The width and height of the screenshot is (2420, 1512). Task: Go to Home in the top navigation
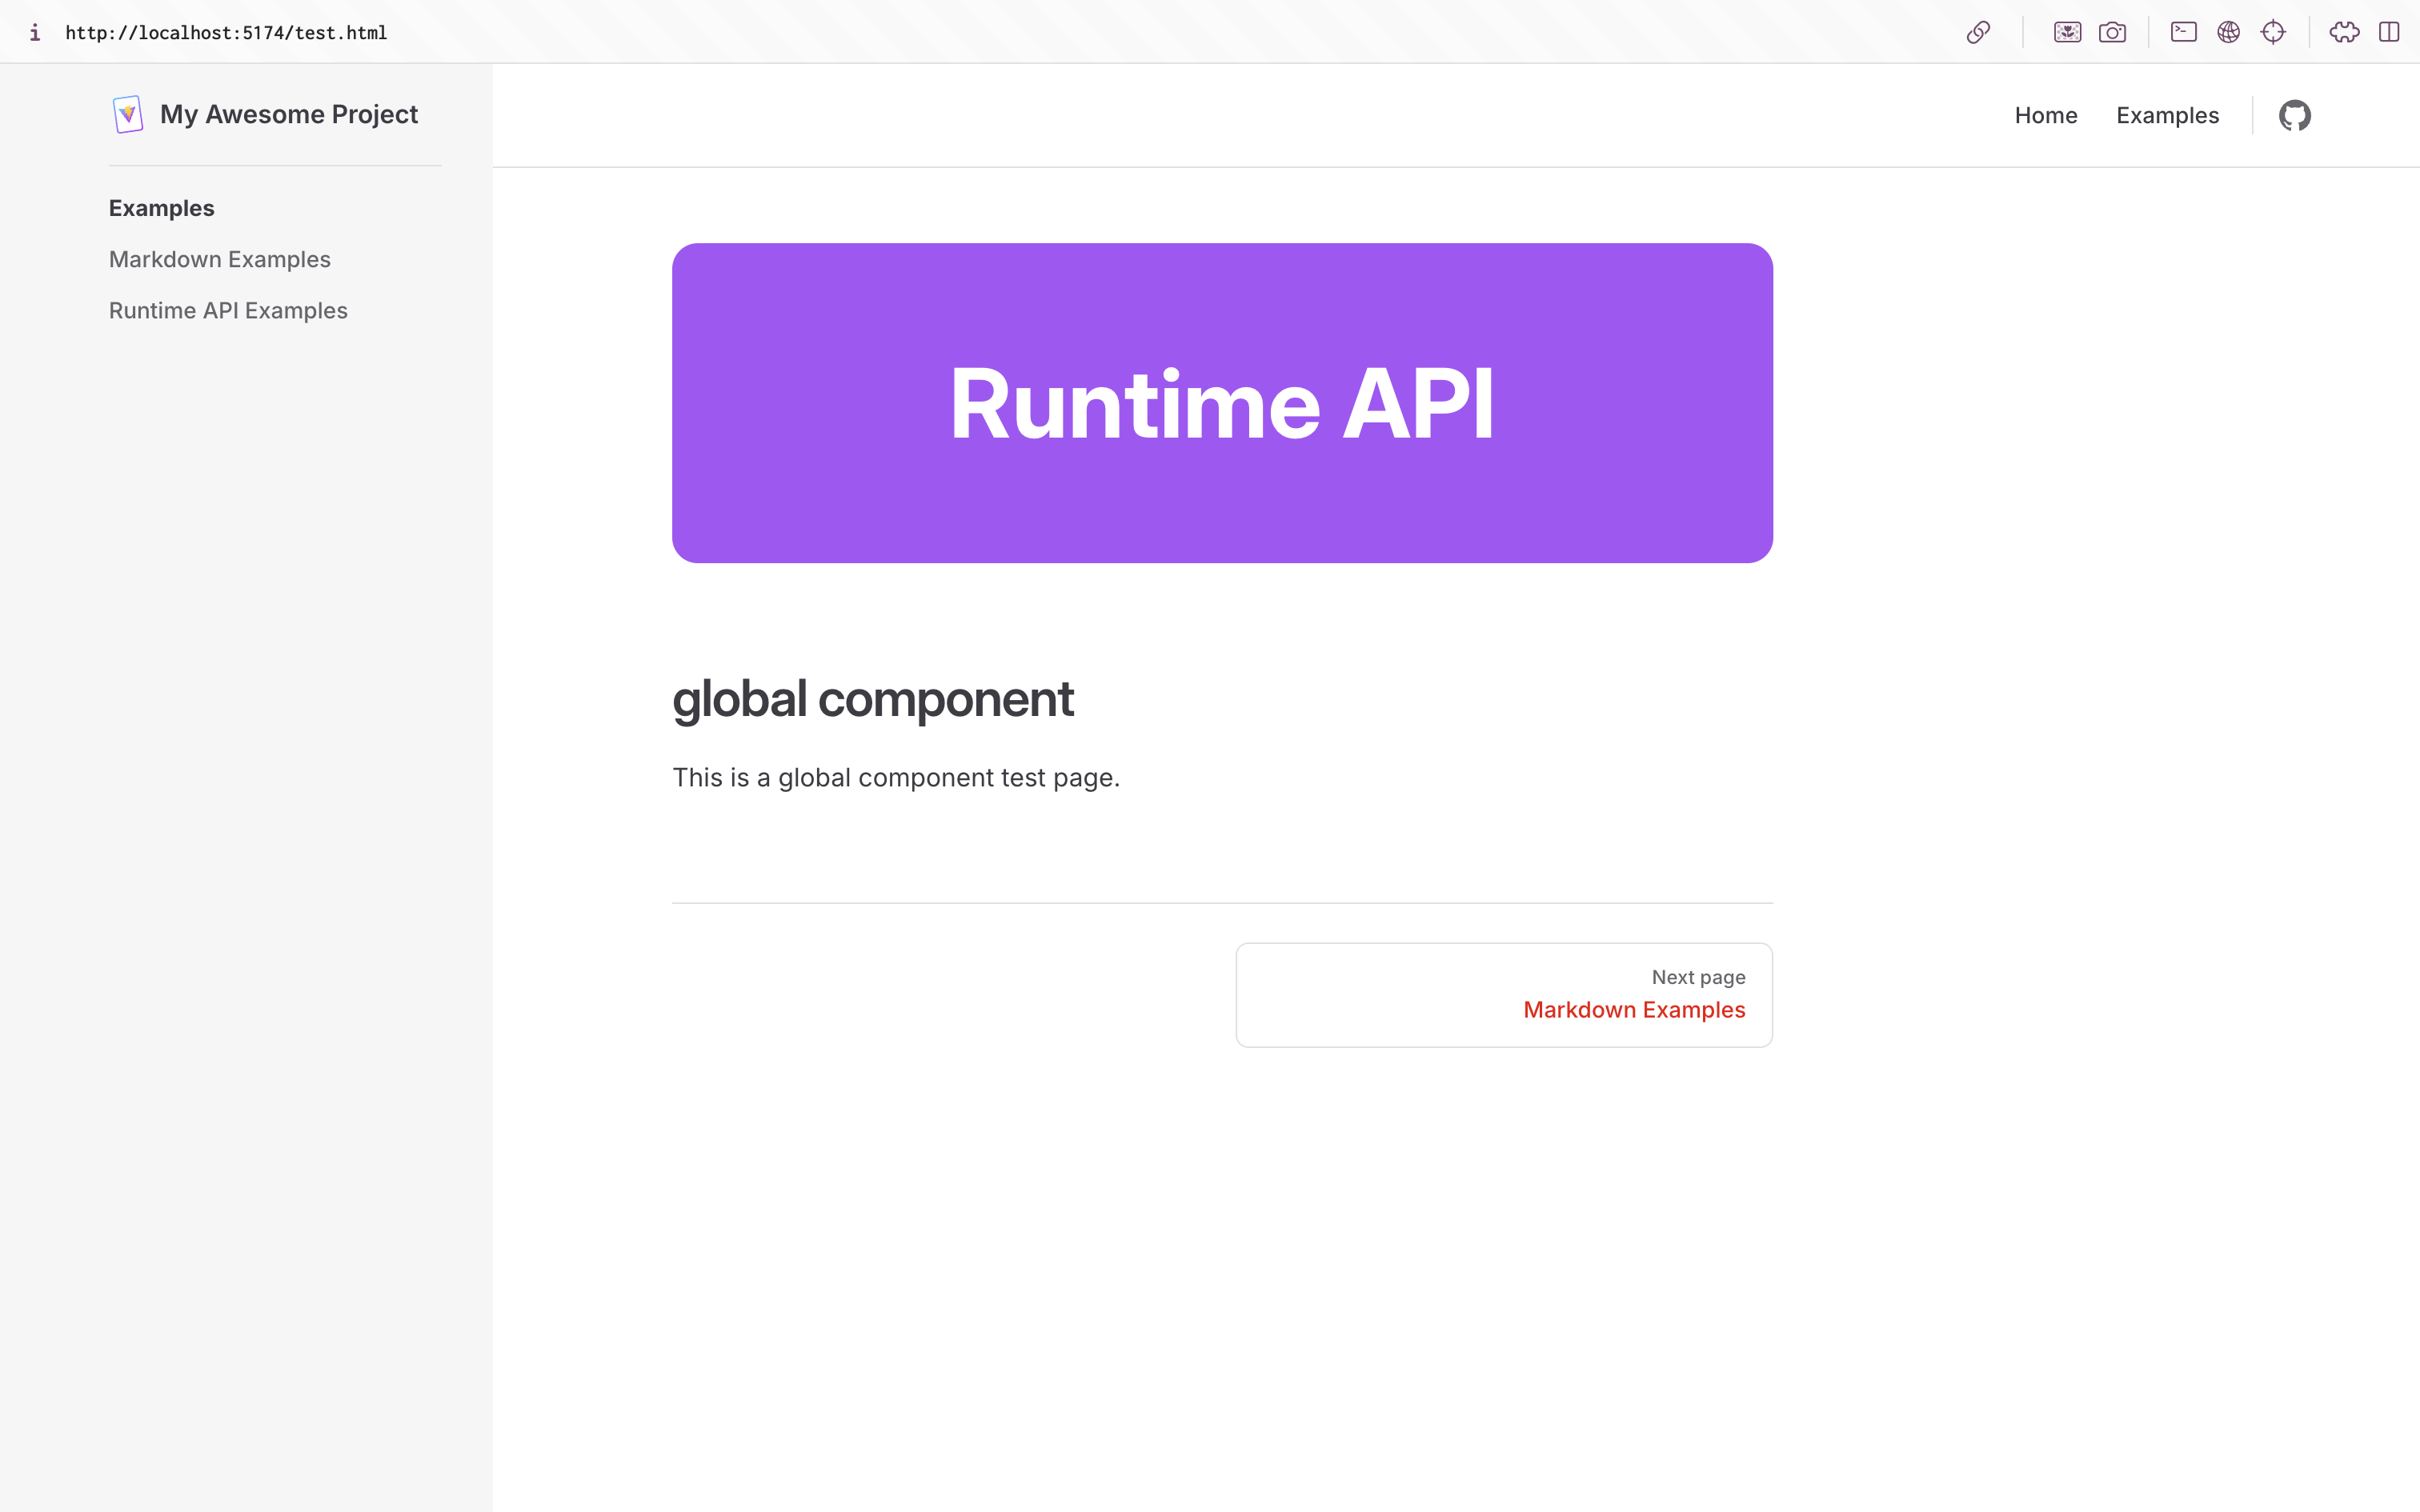[x=2046, y=115]
